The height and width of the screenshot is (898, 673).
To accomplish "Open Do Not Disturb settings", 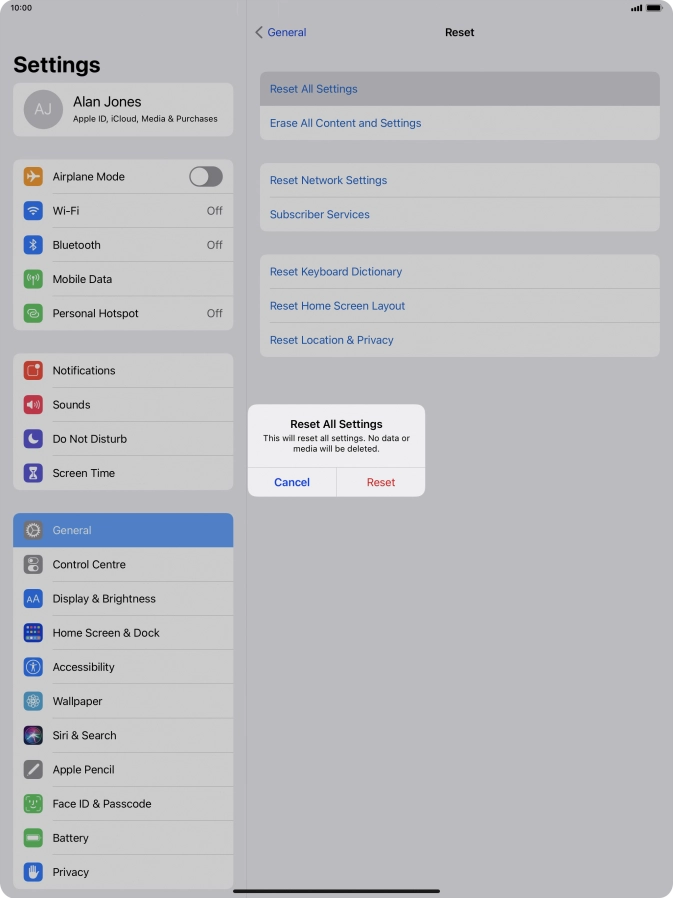I will (x=123, y=439).
